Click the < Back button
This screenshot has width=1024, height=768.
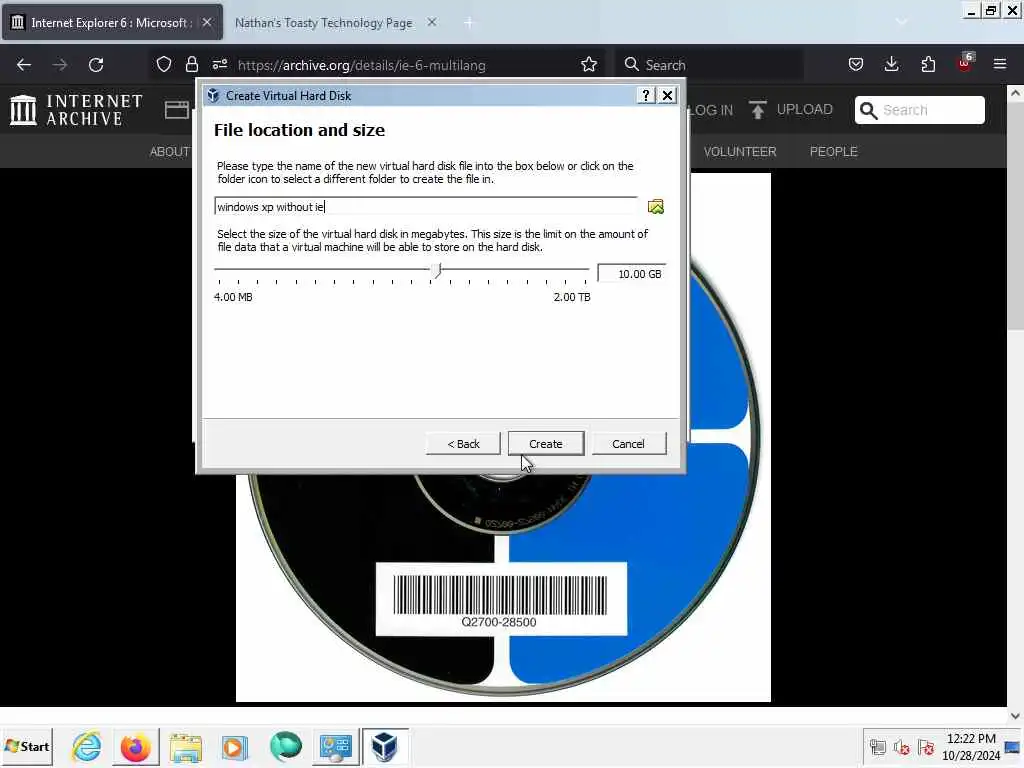coord(463,443)
